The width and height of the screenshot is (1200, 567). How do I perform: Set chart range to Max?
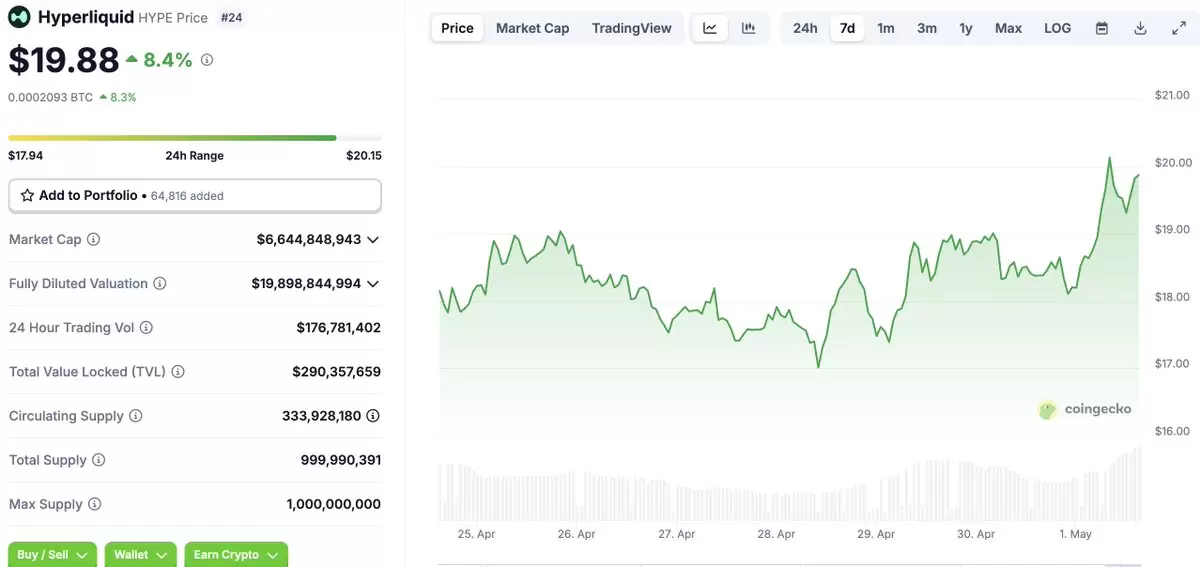click(x=1008, y=28)
